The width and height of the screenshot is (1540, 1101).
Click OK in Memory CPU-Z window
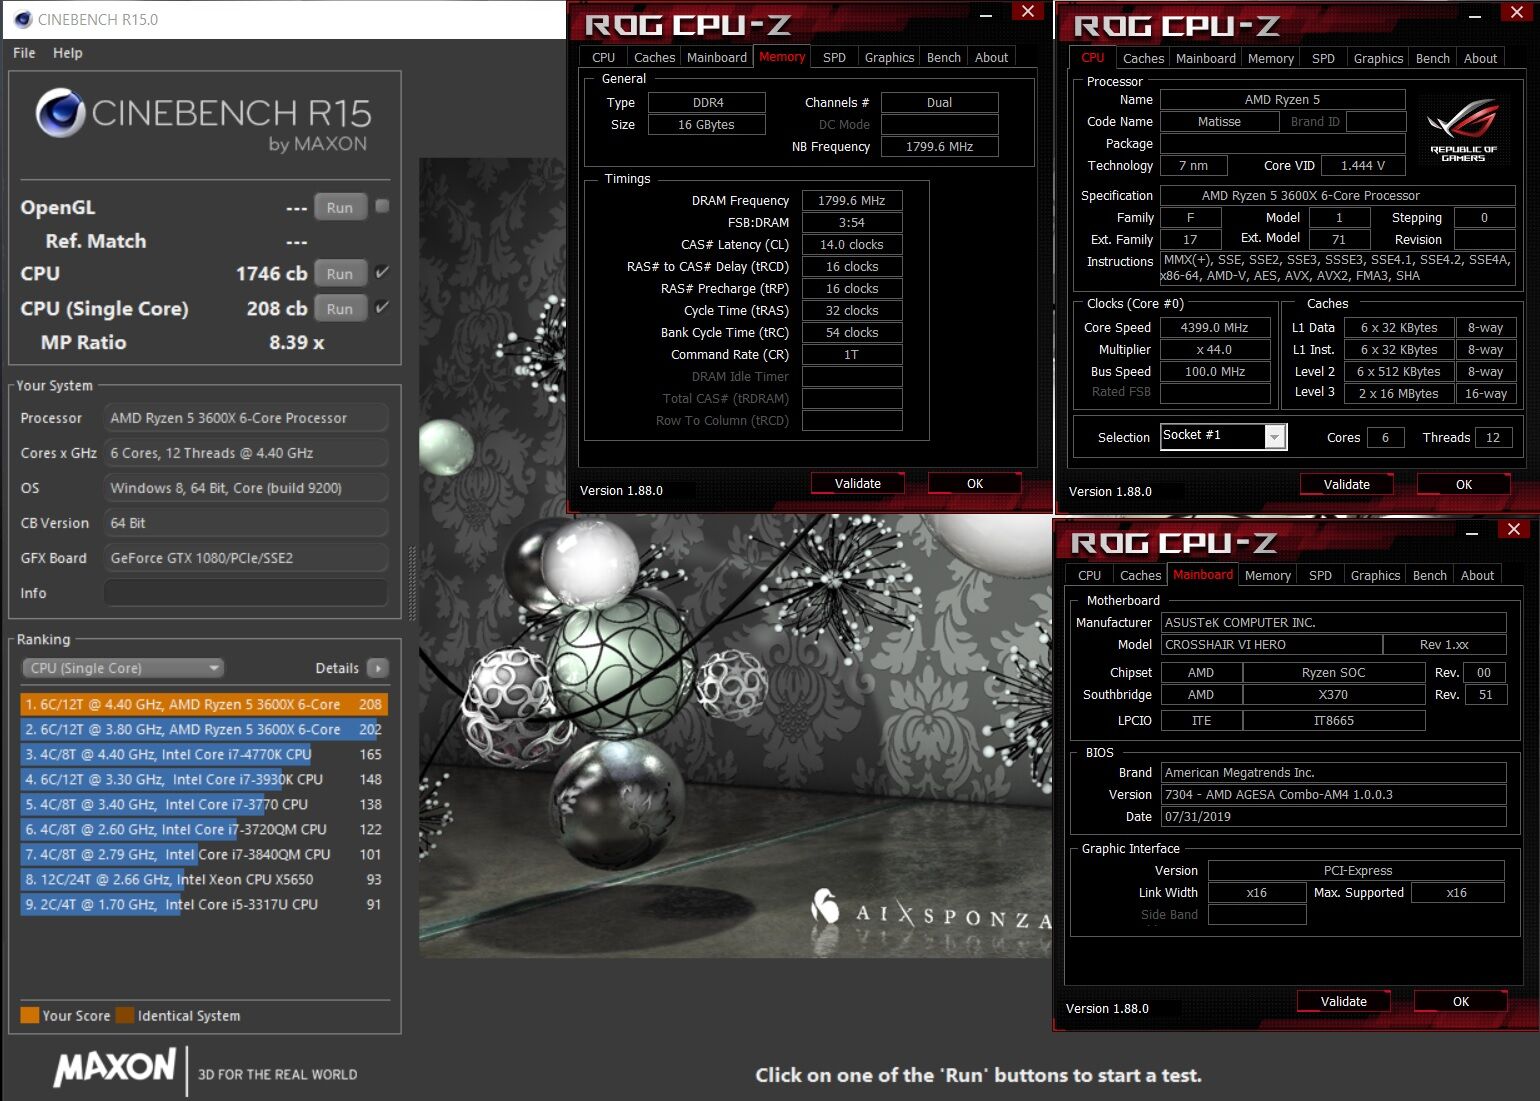pos(975,483)
